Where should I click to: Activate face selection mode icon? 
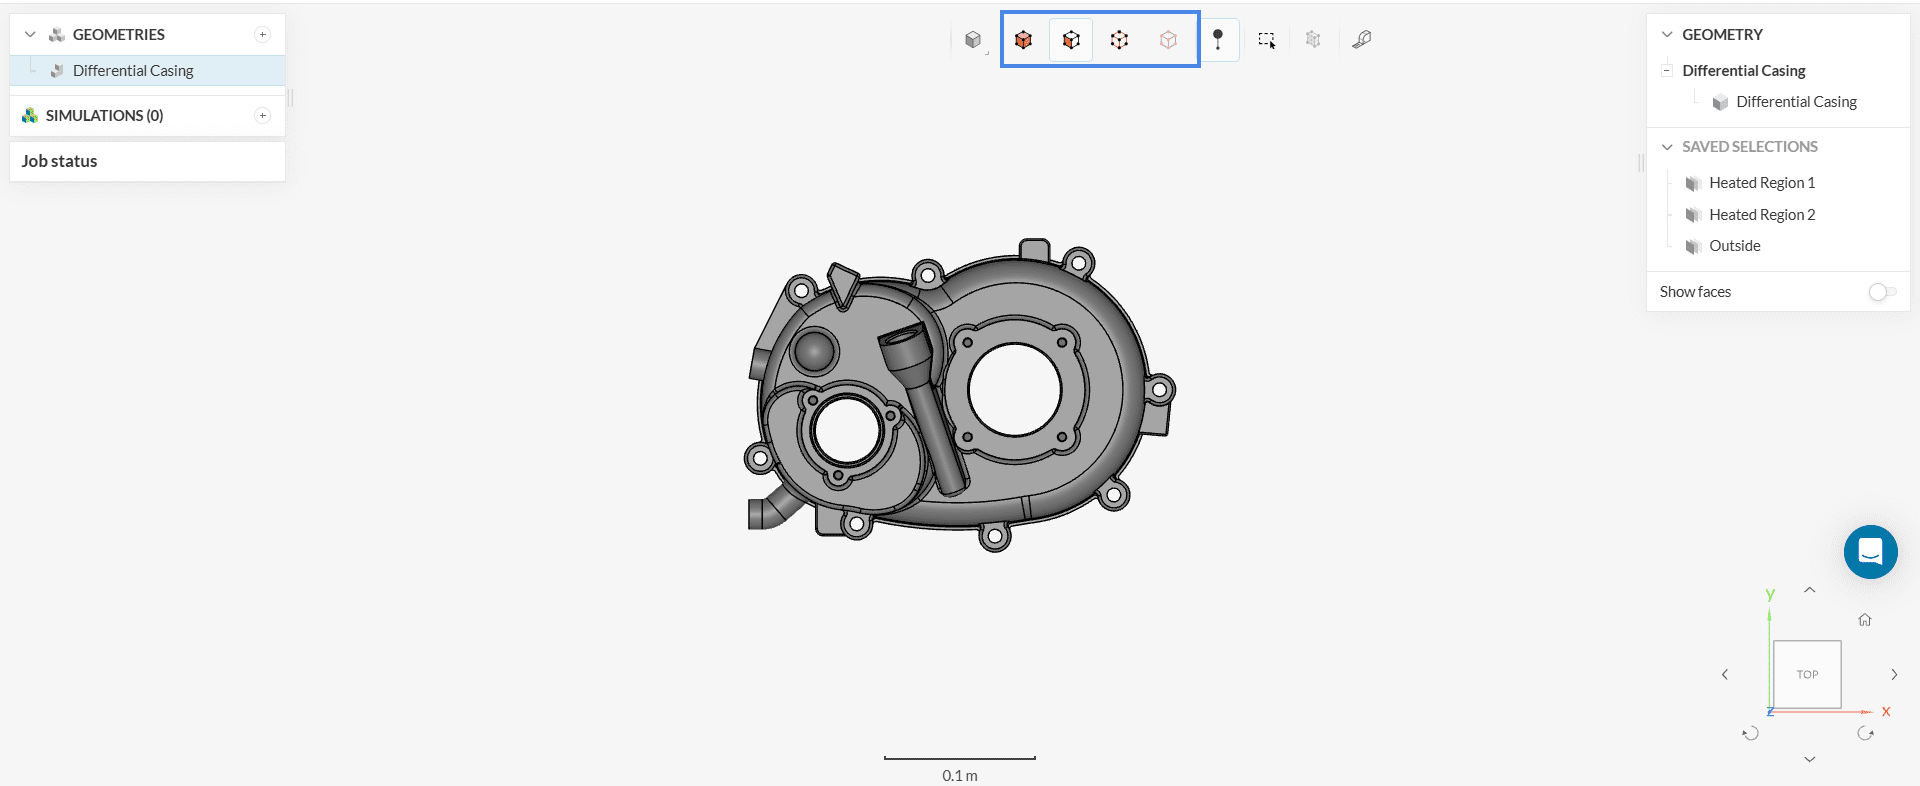point(1071,40)
